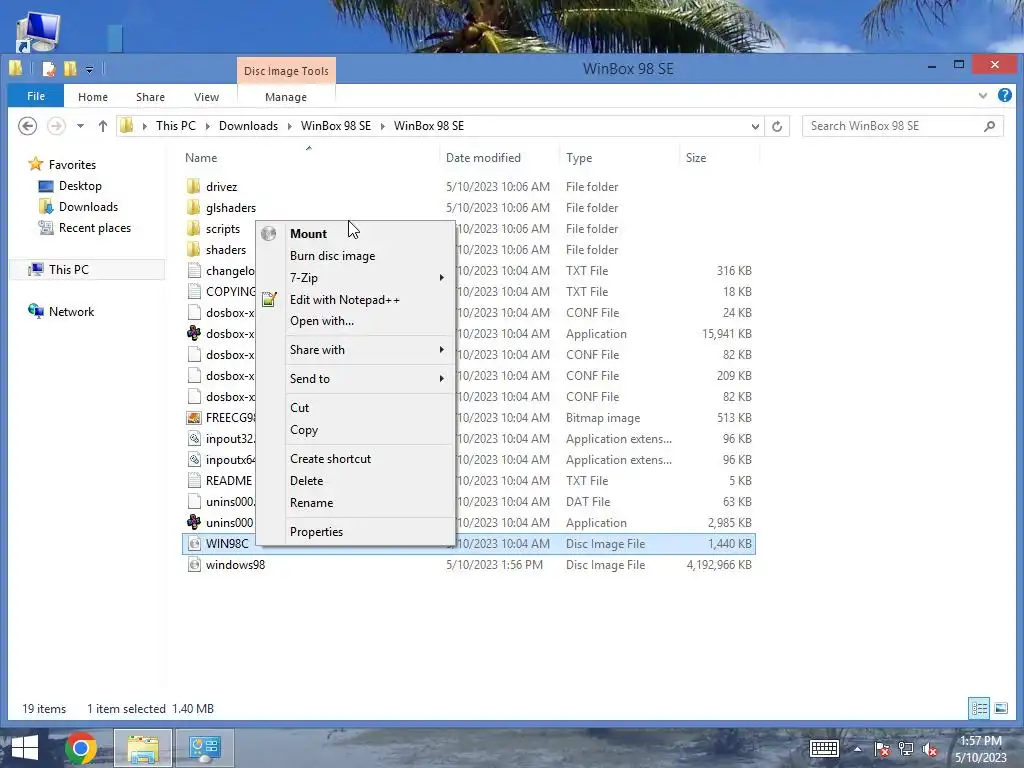Open the File ribbon tab
Image resolution: width=1024 pixels, height=768 pixels.
coord(36,96)
